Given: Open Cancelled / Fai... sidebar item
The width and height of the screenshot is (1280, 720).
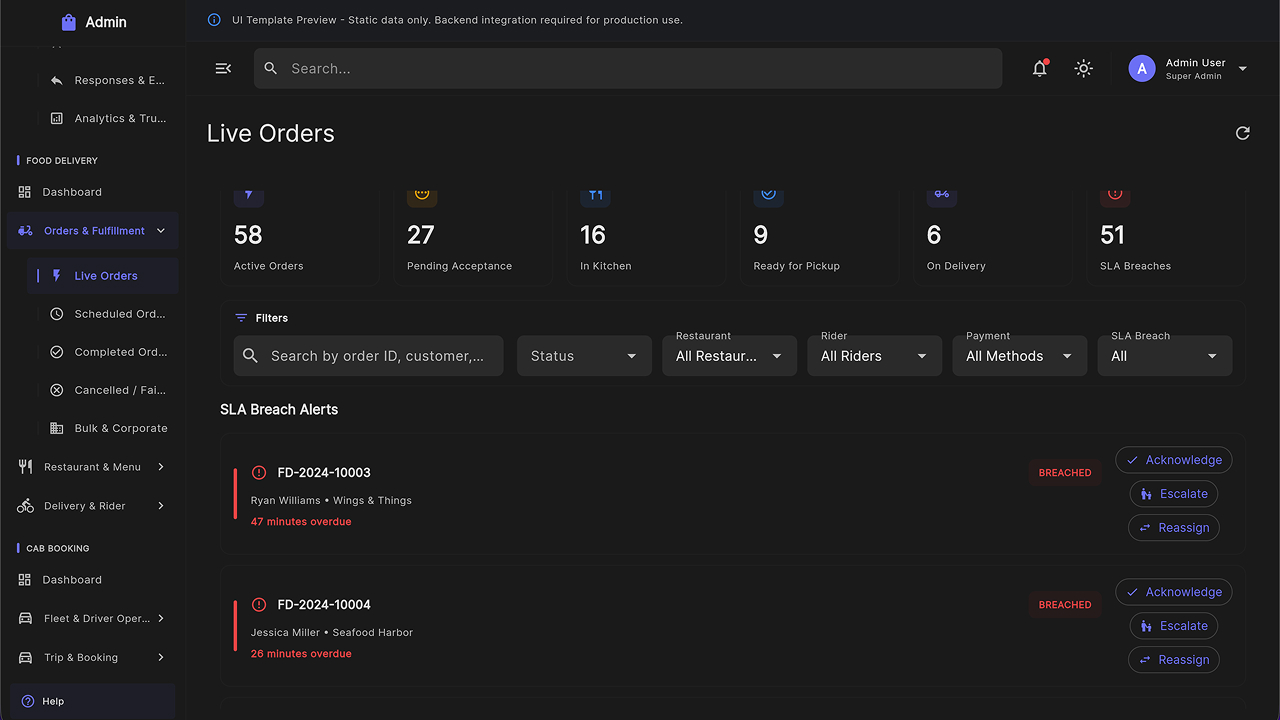Looking at the screenshot, I should (104, 390).
